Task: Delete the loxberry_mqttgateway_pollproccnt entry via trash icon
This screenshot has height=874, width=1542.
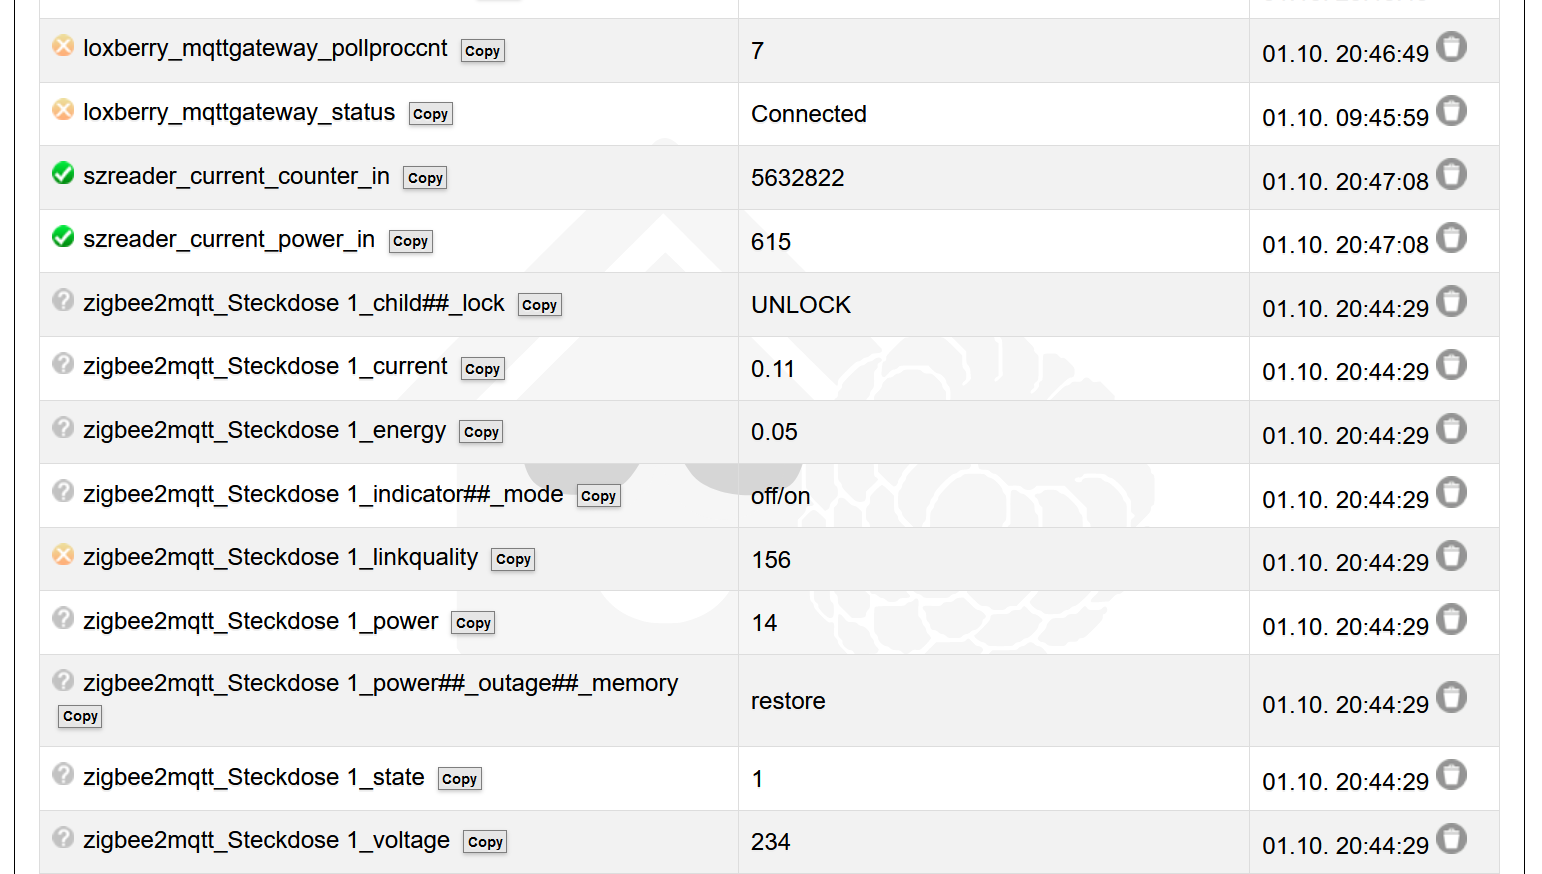Action: click(x=1451, y=47)
